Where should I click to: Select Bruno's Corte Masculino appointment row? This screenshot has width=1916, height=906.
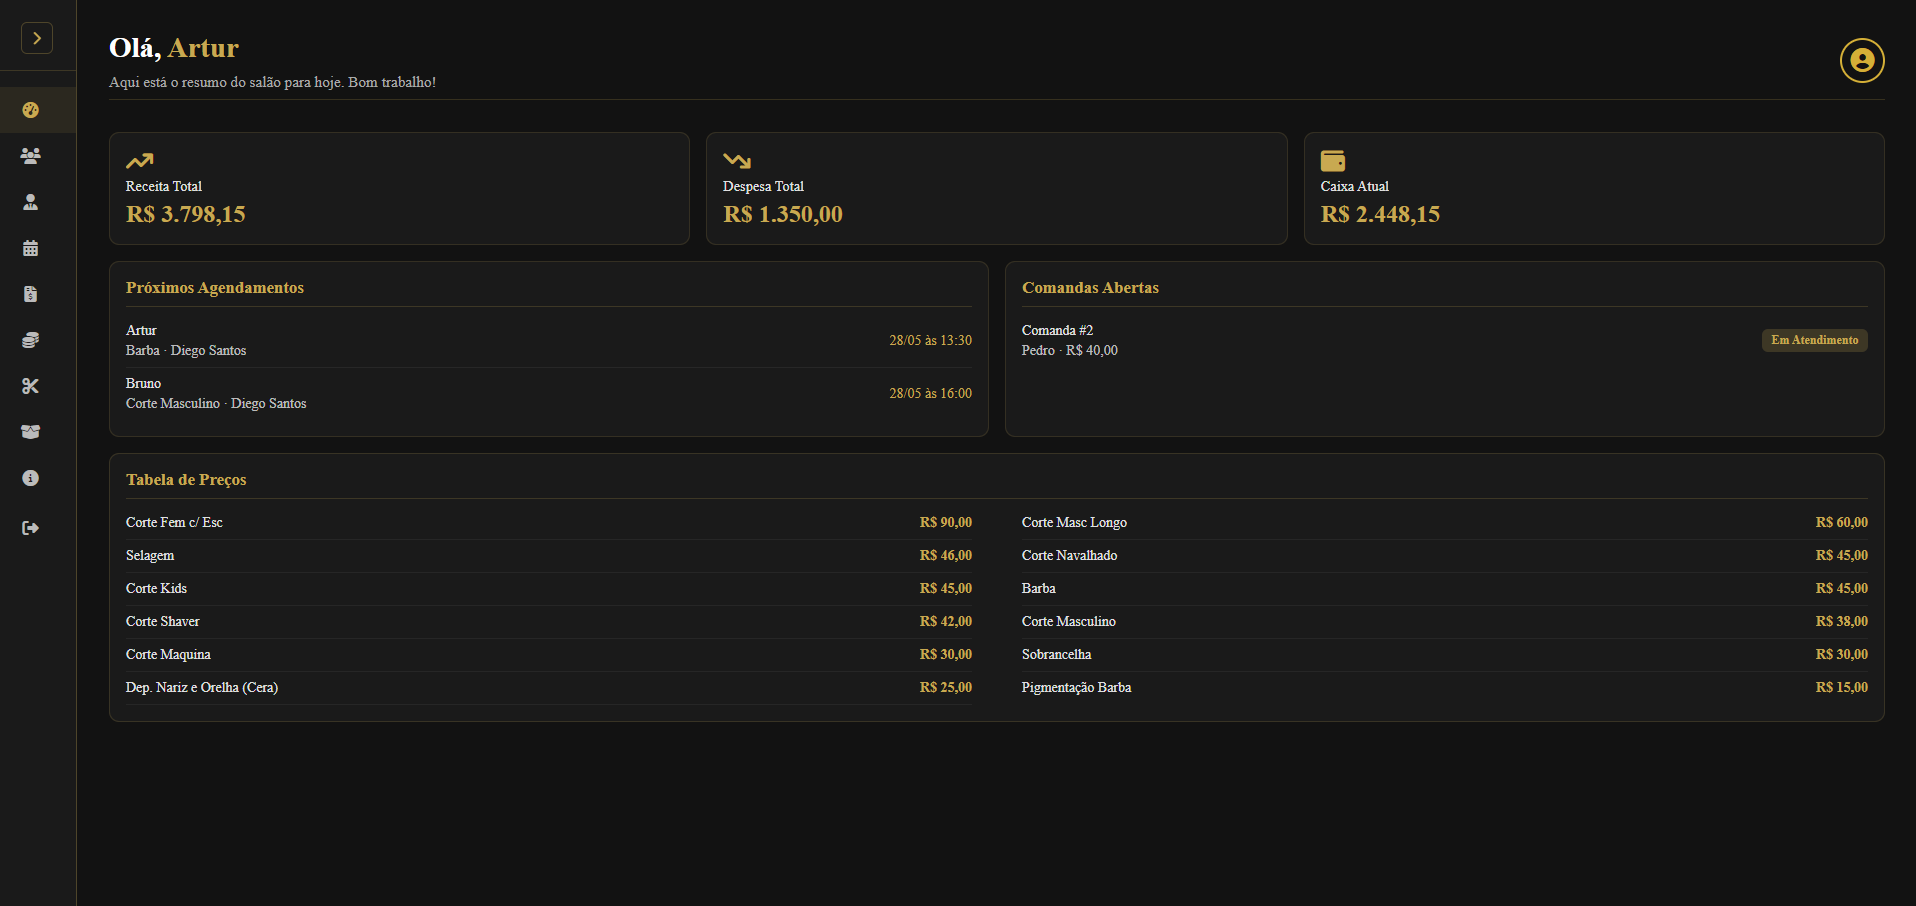549,393
